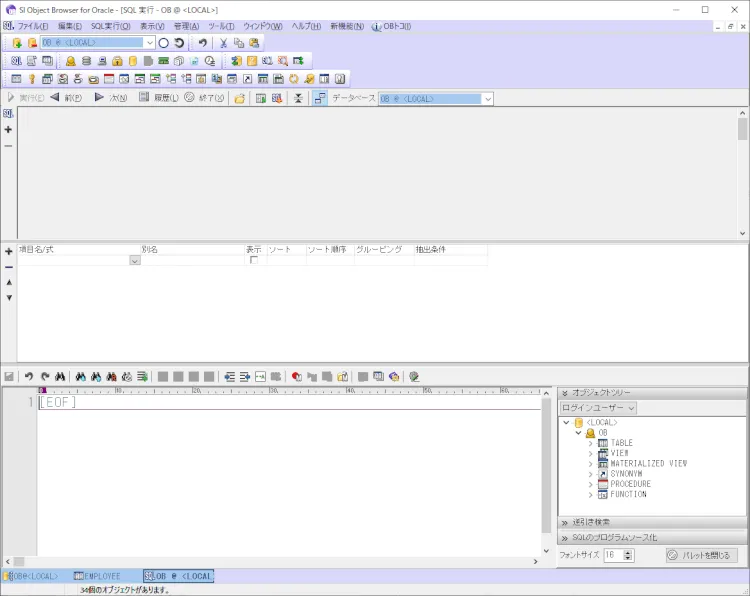The width and height of the screenshot is (750, 596).
Task: Open the ファイル(F) menu
Action: [x=33, y=26]
